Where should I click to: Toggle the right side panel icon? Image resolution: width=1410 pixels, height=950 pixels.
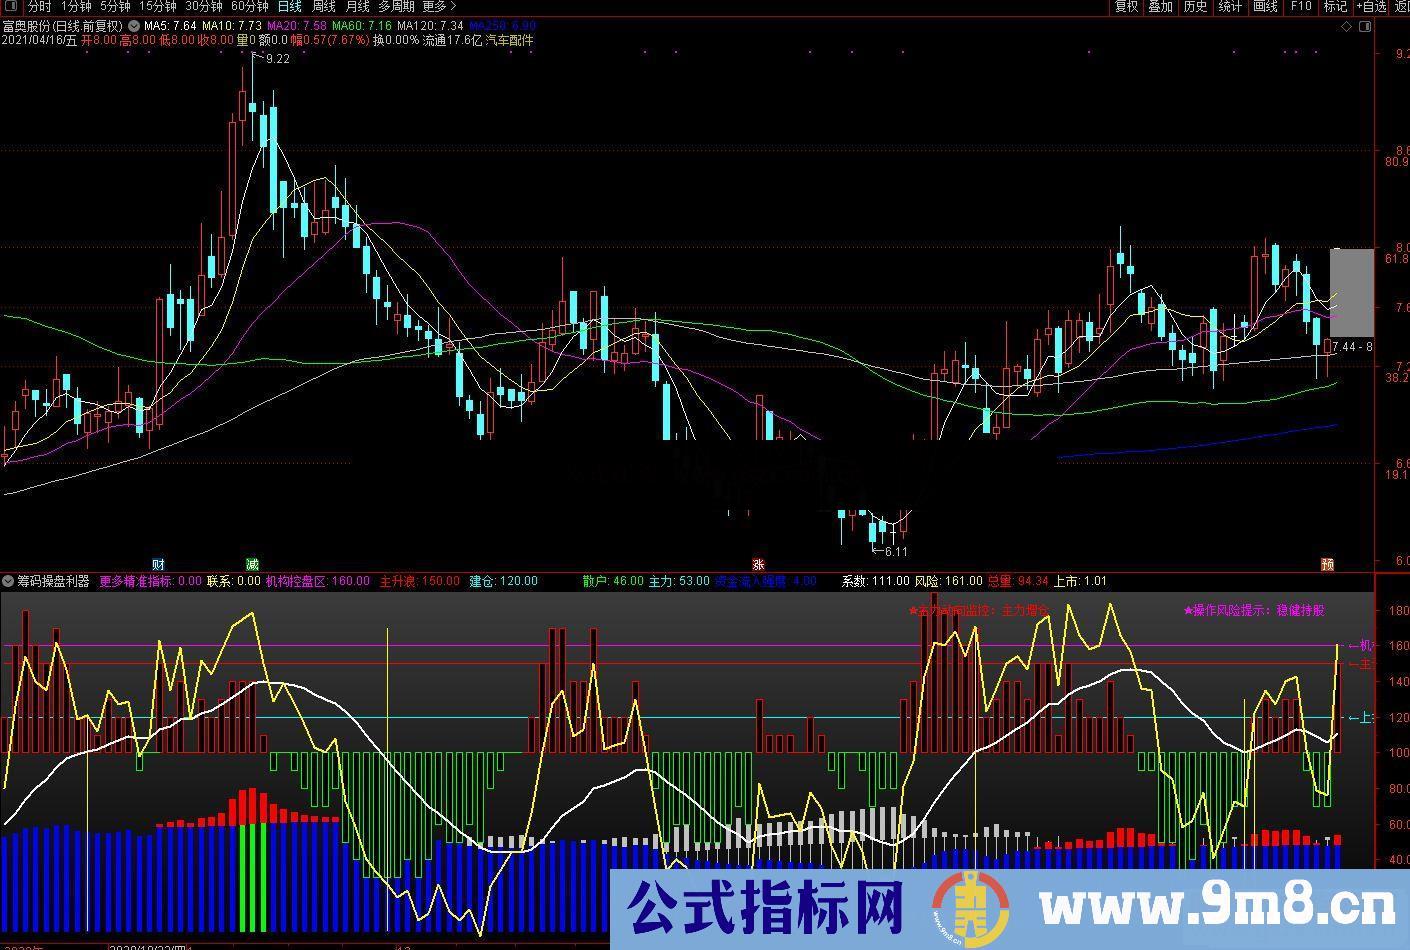click(x=1365, y=26)
